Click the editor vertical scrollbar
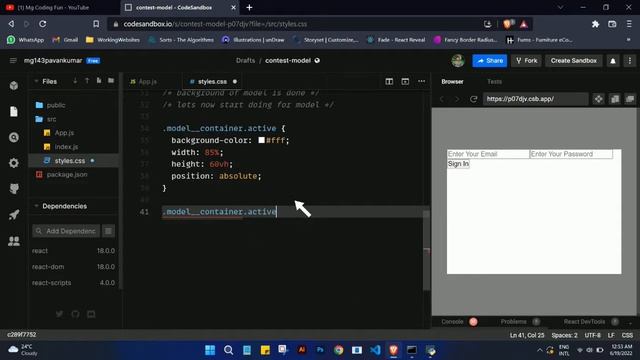This screenshot has height=360, width=640. click(x=427, y=250)
